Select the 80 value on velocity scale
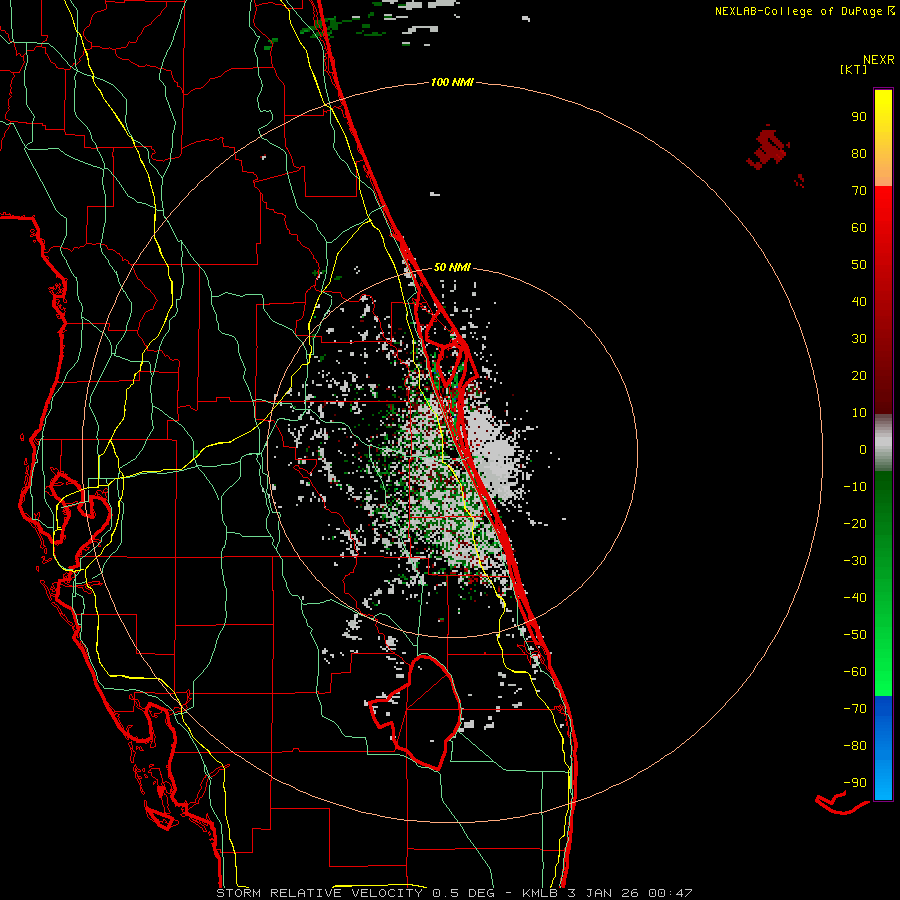The height and width of the screenshot is (900, 900). [859, 154]
